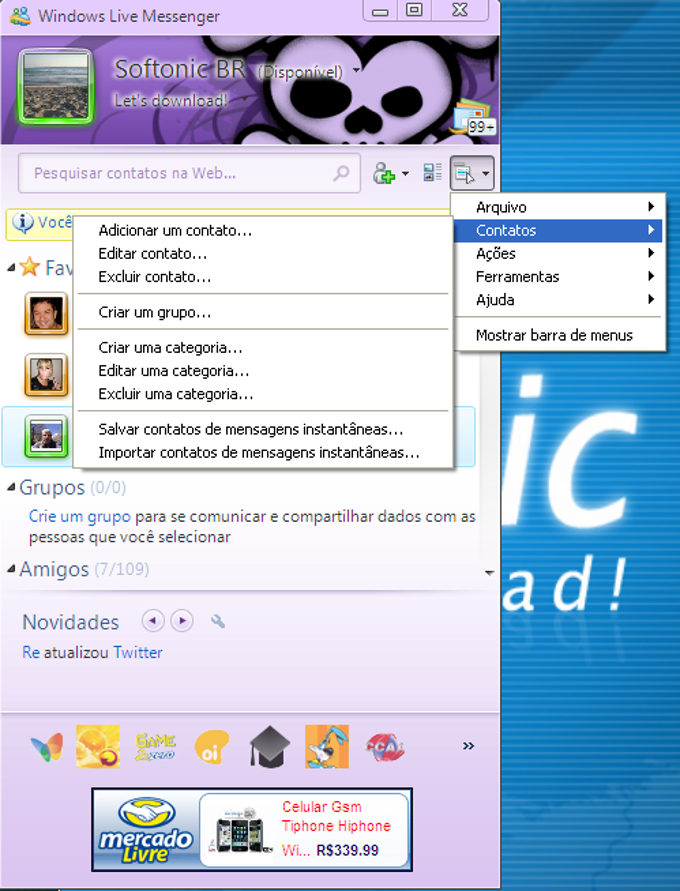Open the add contact dropdown arrow
This screenshot has height=891, width=680.
(x=405, y=174)
